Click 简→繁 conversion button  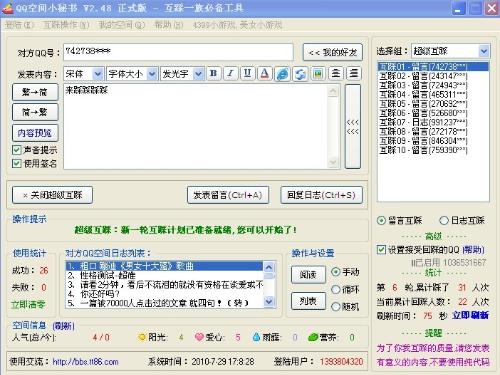[35, 112]
